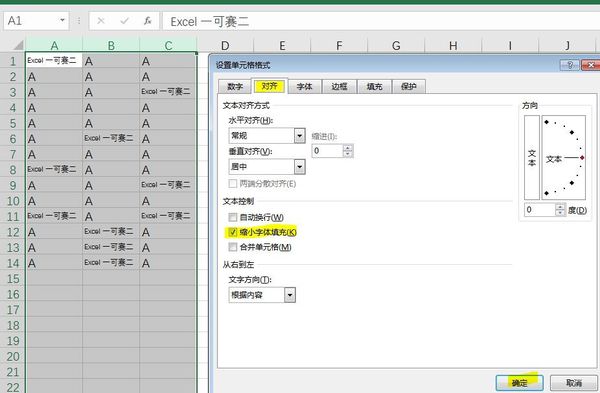Click the Name Box showing A1
Viewport: 600px width, 393px height.
point(36,21)
